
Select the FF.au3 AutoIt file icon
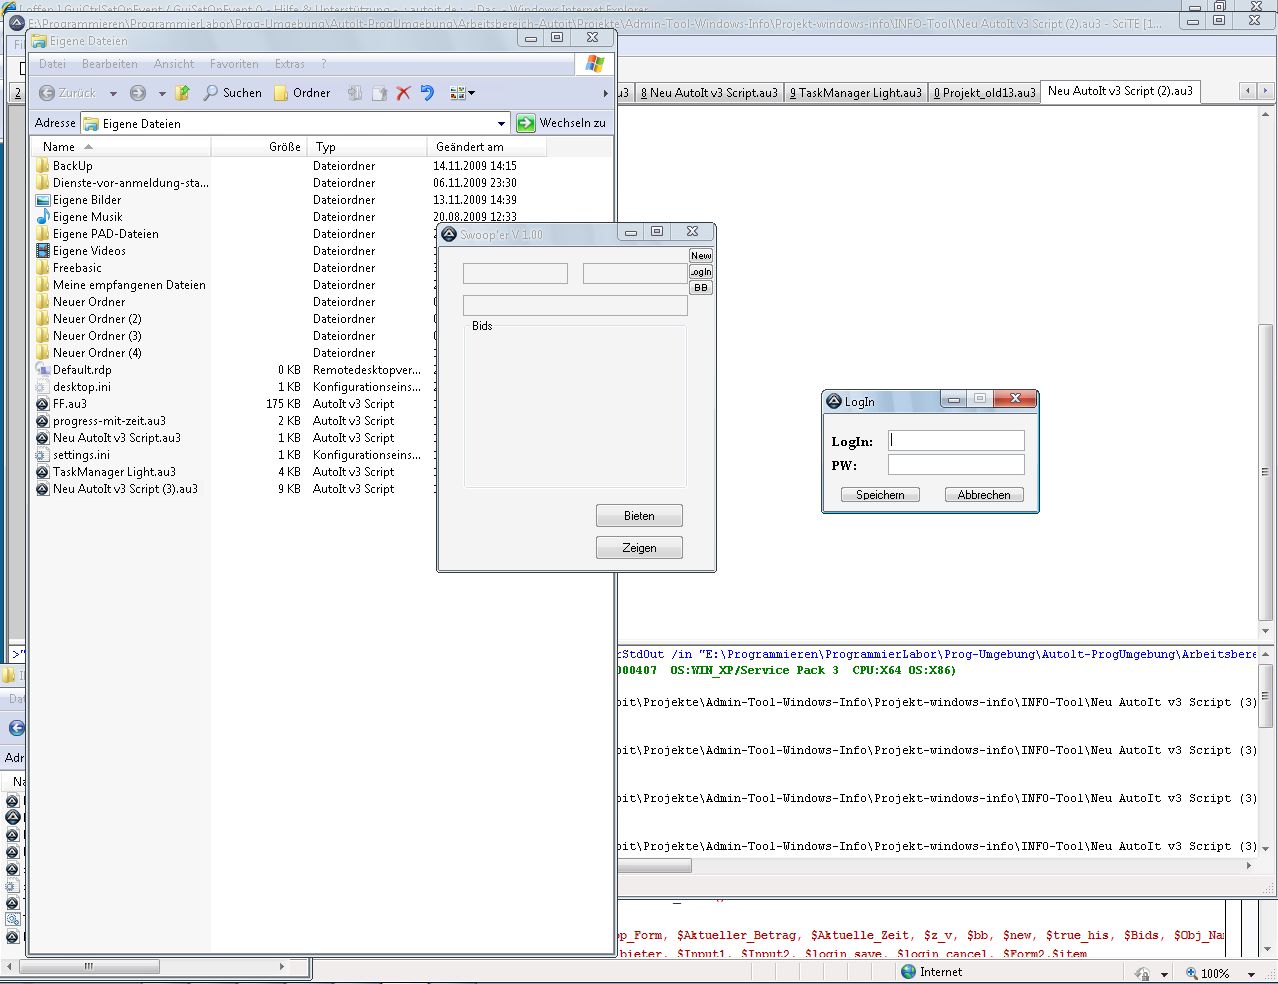[x=43, y=404]
